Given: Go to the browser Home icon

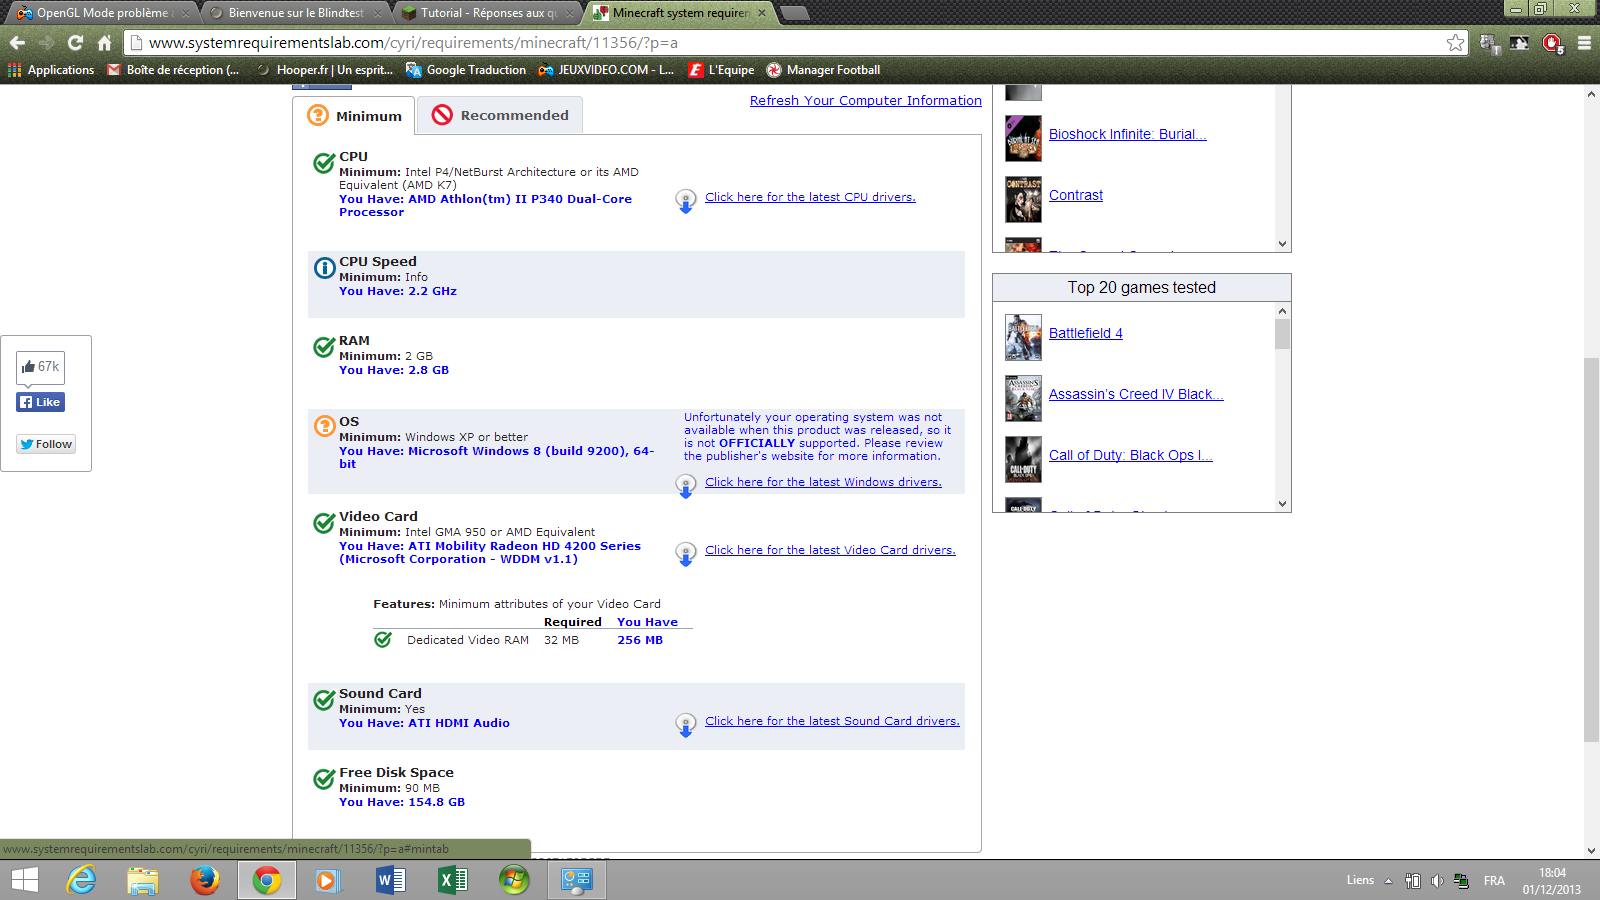Looking at the screenshot, I should point(104,43).
